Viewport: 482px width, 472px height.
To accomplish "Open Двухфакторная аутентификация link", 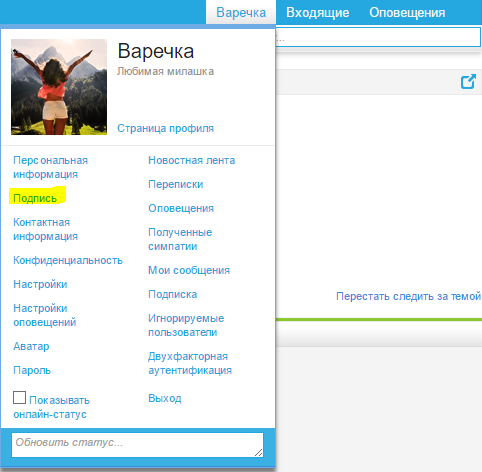I will point(190,363).
